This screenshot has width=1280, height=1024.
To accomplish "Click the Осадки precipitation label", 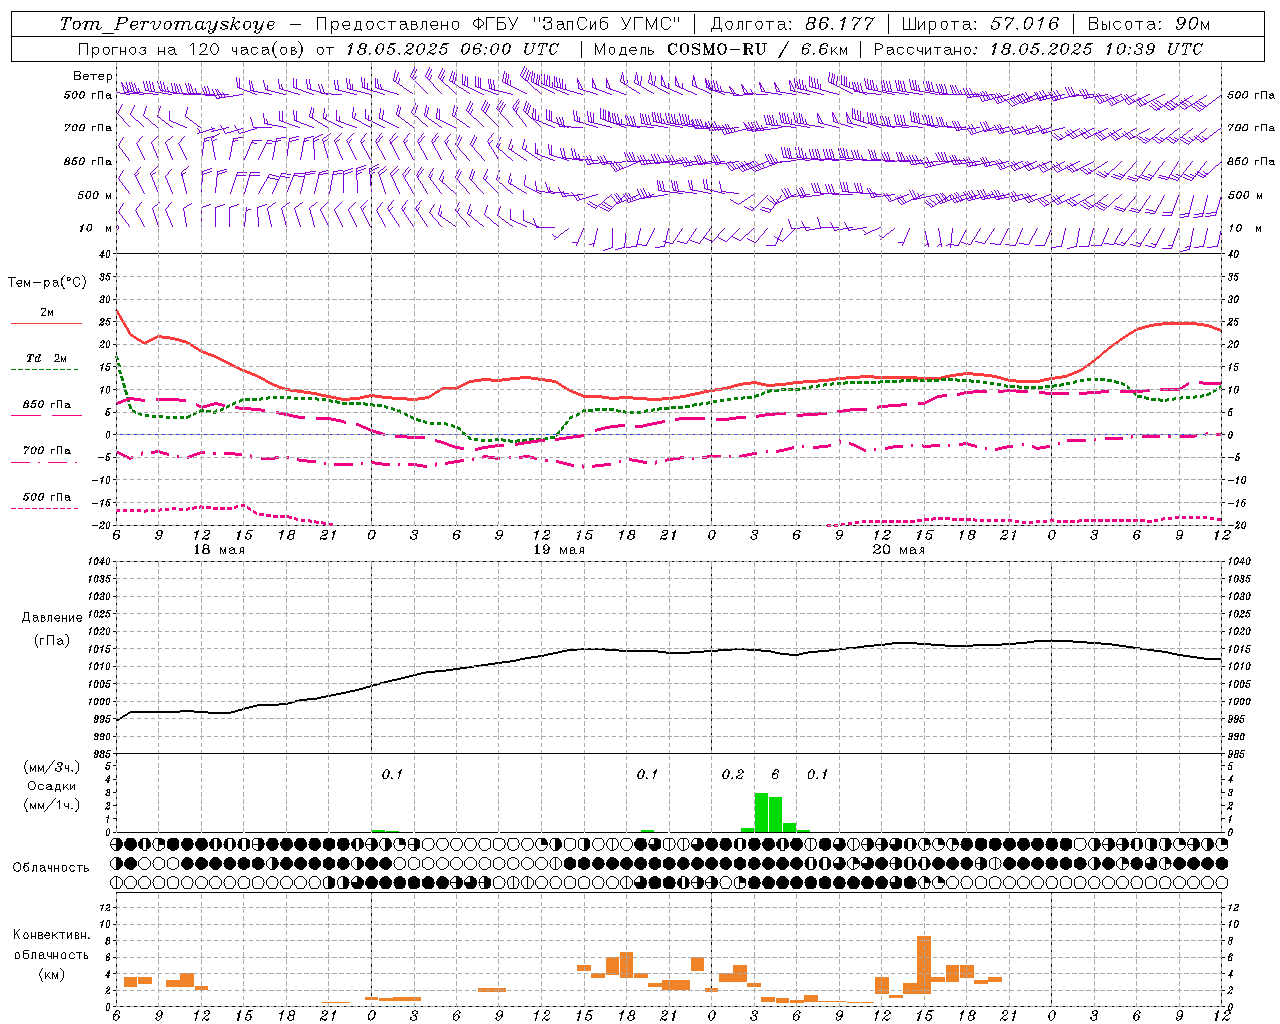I will (x=52, y=786).
